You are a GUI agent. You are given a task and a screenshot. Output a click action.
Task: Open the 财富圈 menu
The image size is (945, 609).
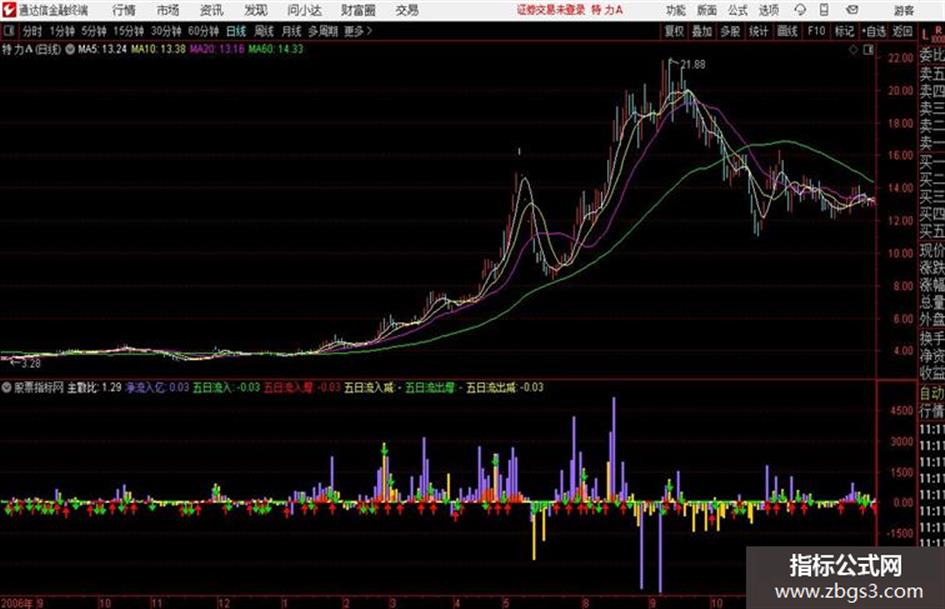coord(358,10)
